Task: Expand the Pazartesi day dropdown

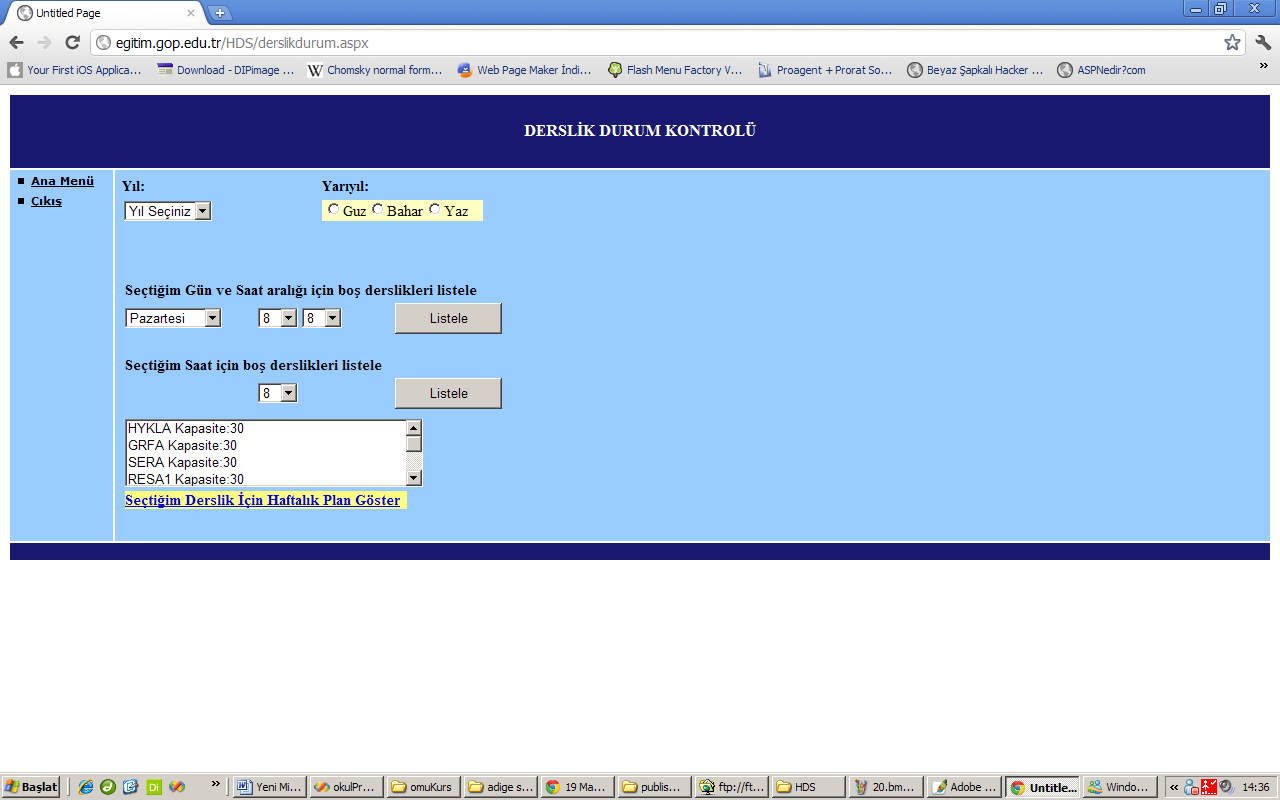Action: (x=173, y=318)
